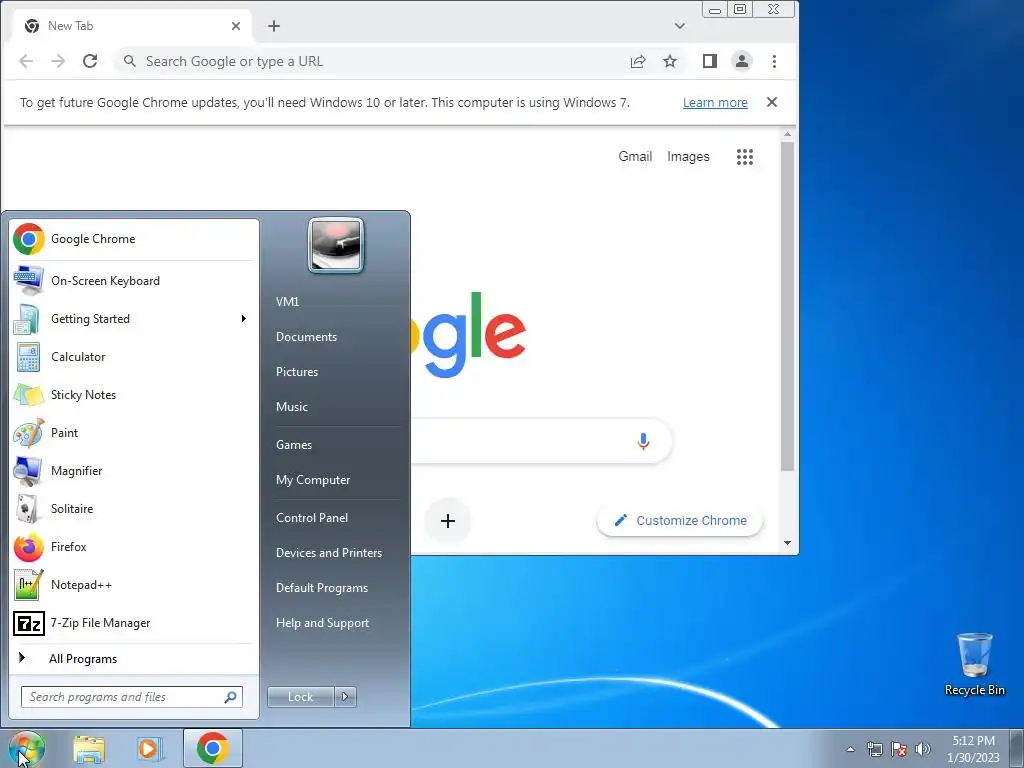1024x768 pixels.
Task: Reload the Chrome page
Action: [90, 61]
